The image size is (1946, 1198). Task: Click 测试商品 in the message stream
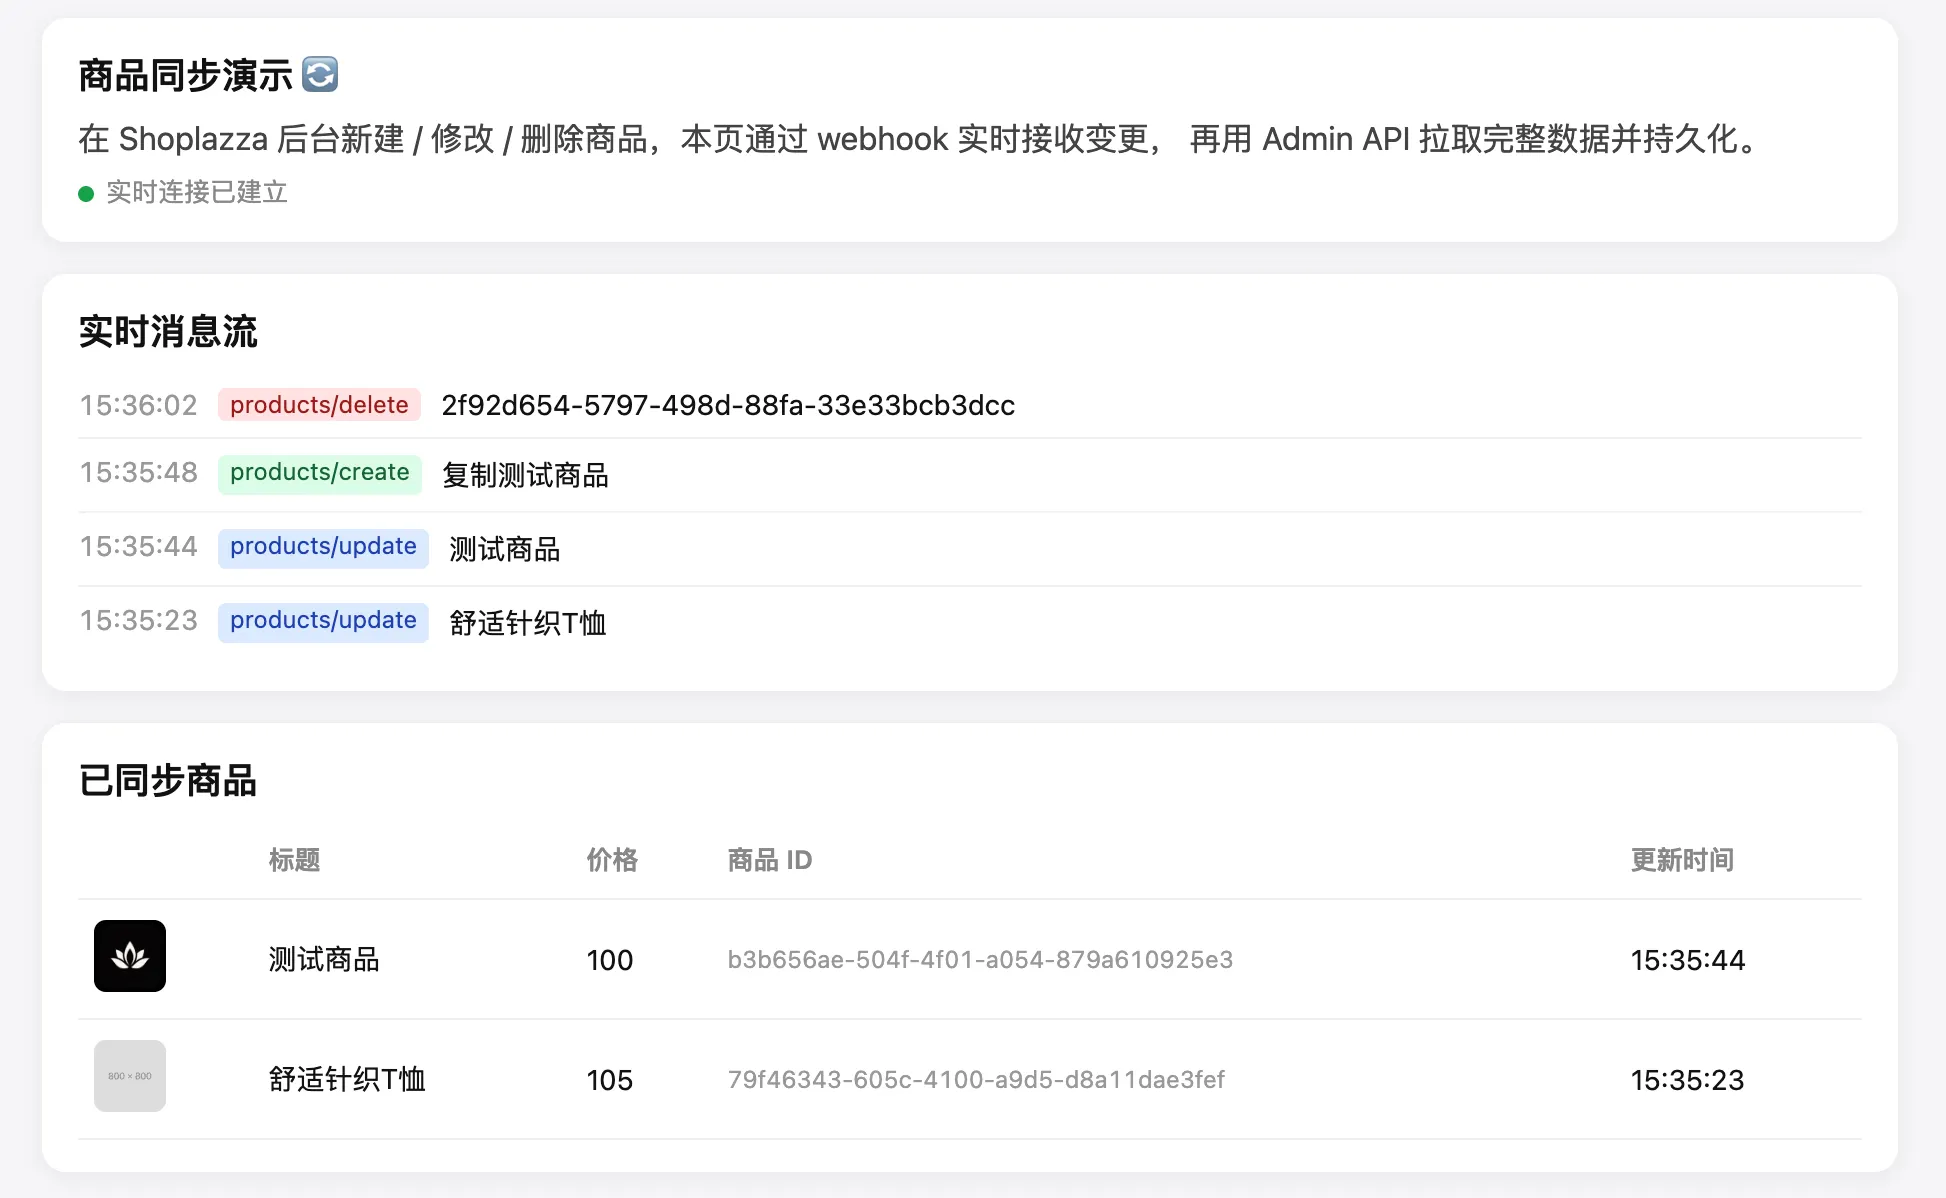point(504,549)
